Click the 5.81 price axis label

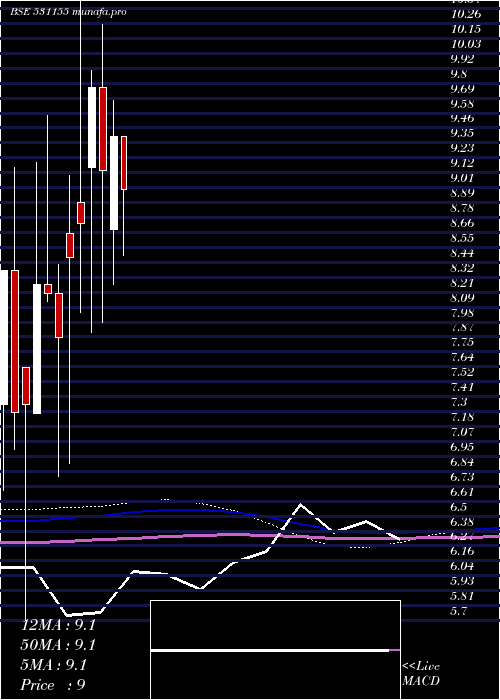463,596
